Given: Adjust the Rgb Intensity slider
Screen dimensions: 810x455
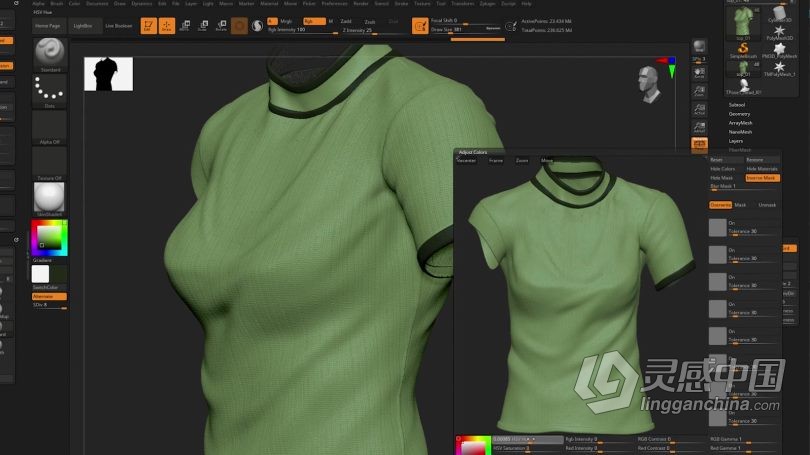Looking at the screenshot, I should [x=303, y=30].
